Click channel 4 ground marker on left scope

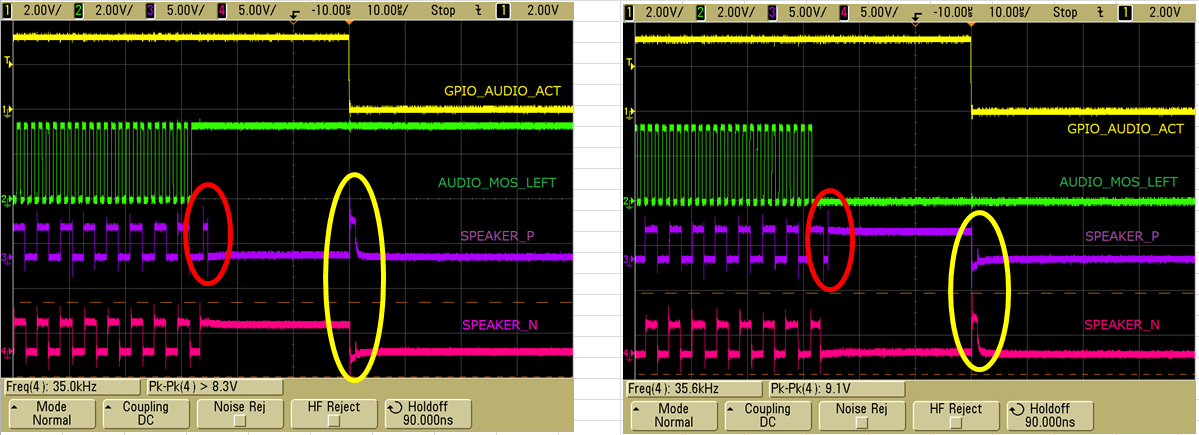8,352
